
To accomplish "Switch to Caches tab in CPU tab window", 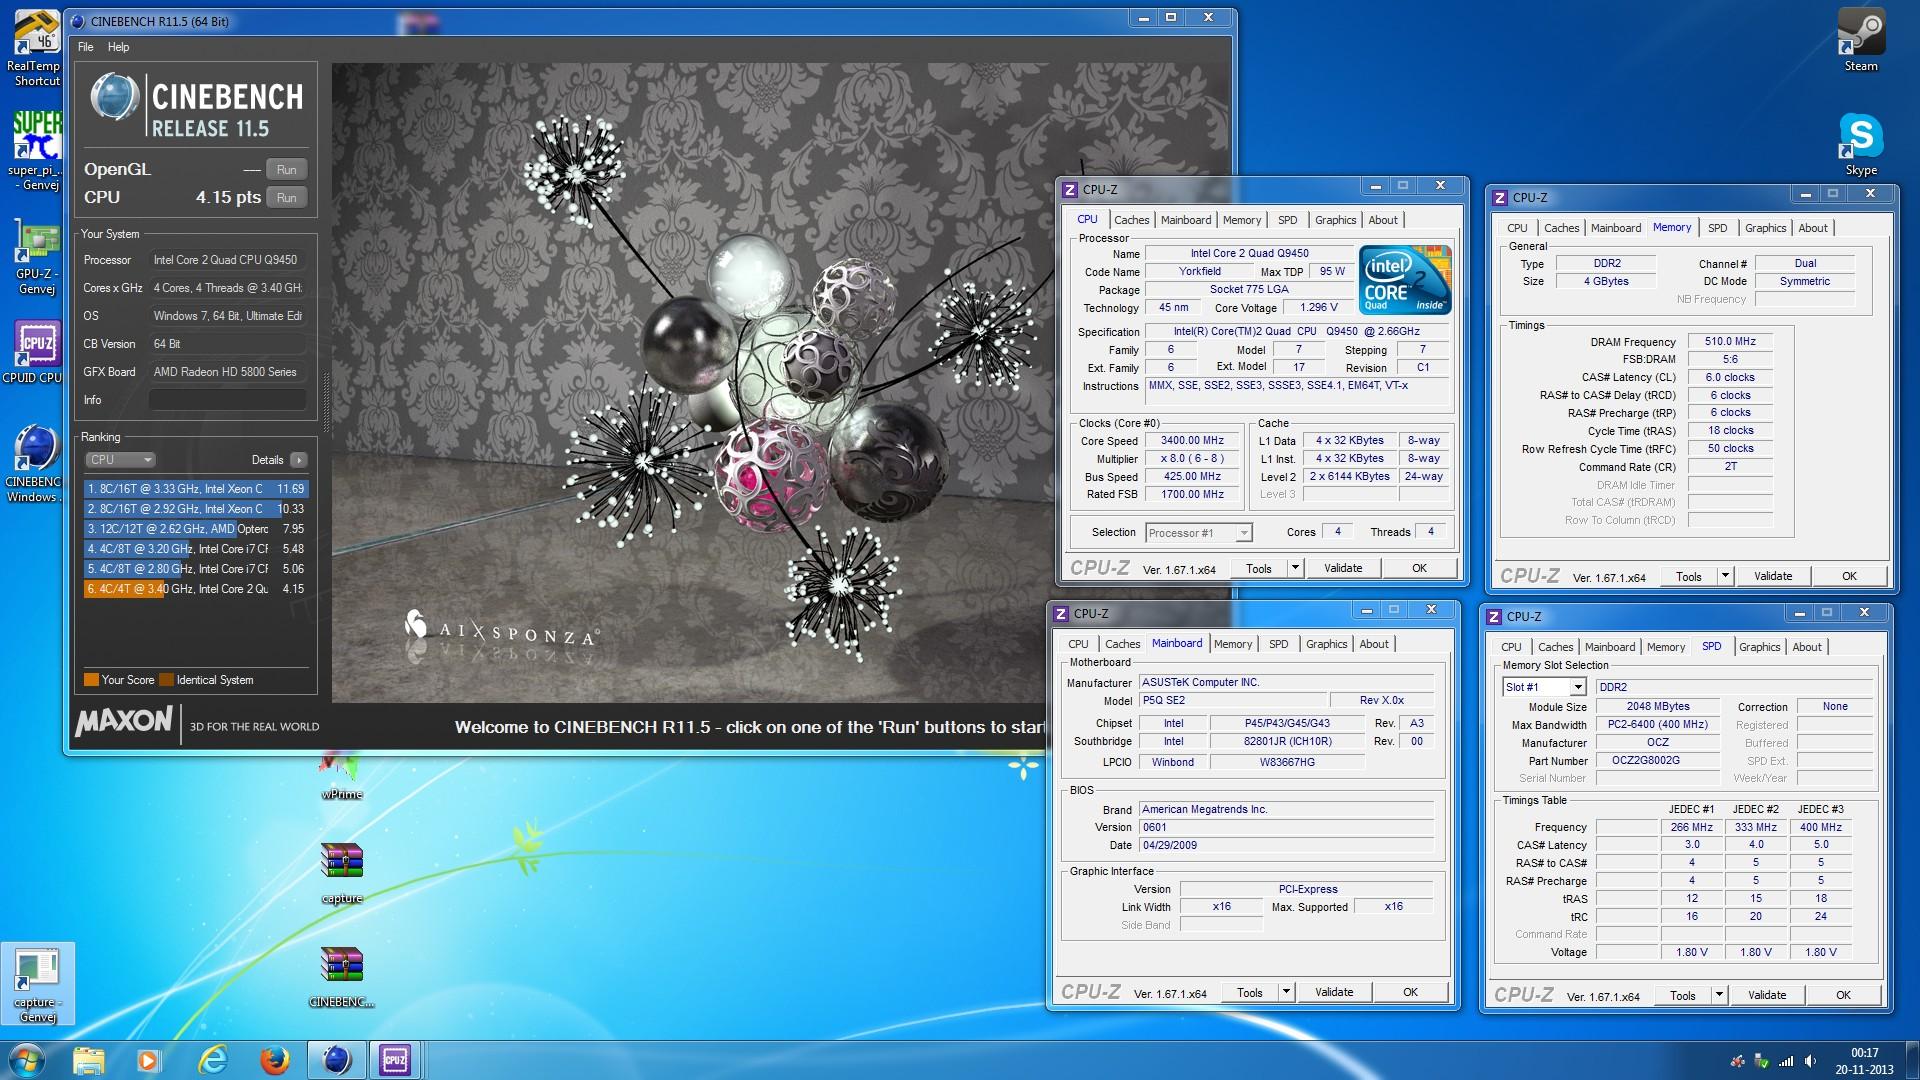I will pyautogui.click(x=1131, y=220).
